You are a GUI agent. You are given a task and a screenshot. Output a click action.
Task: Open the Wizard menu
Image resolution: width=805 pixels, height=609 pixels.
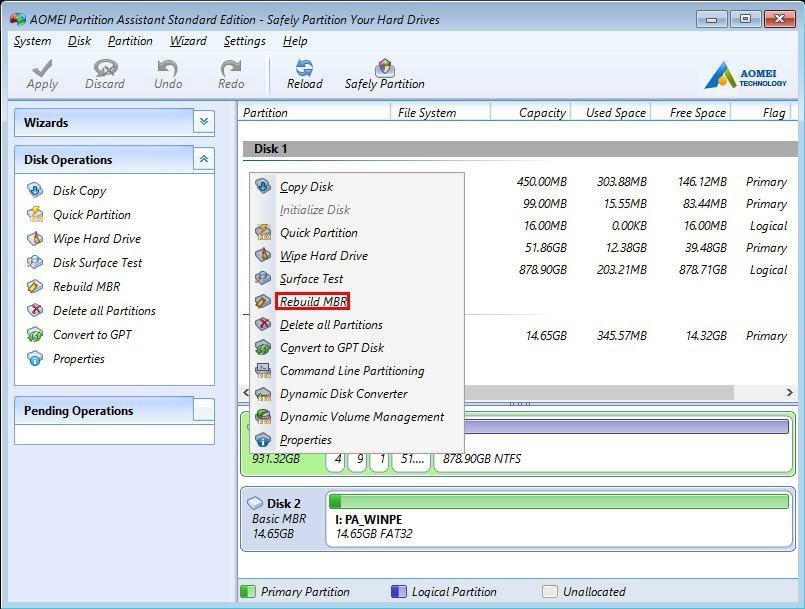coord(188,41)
